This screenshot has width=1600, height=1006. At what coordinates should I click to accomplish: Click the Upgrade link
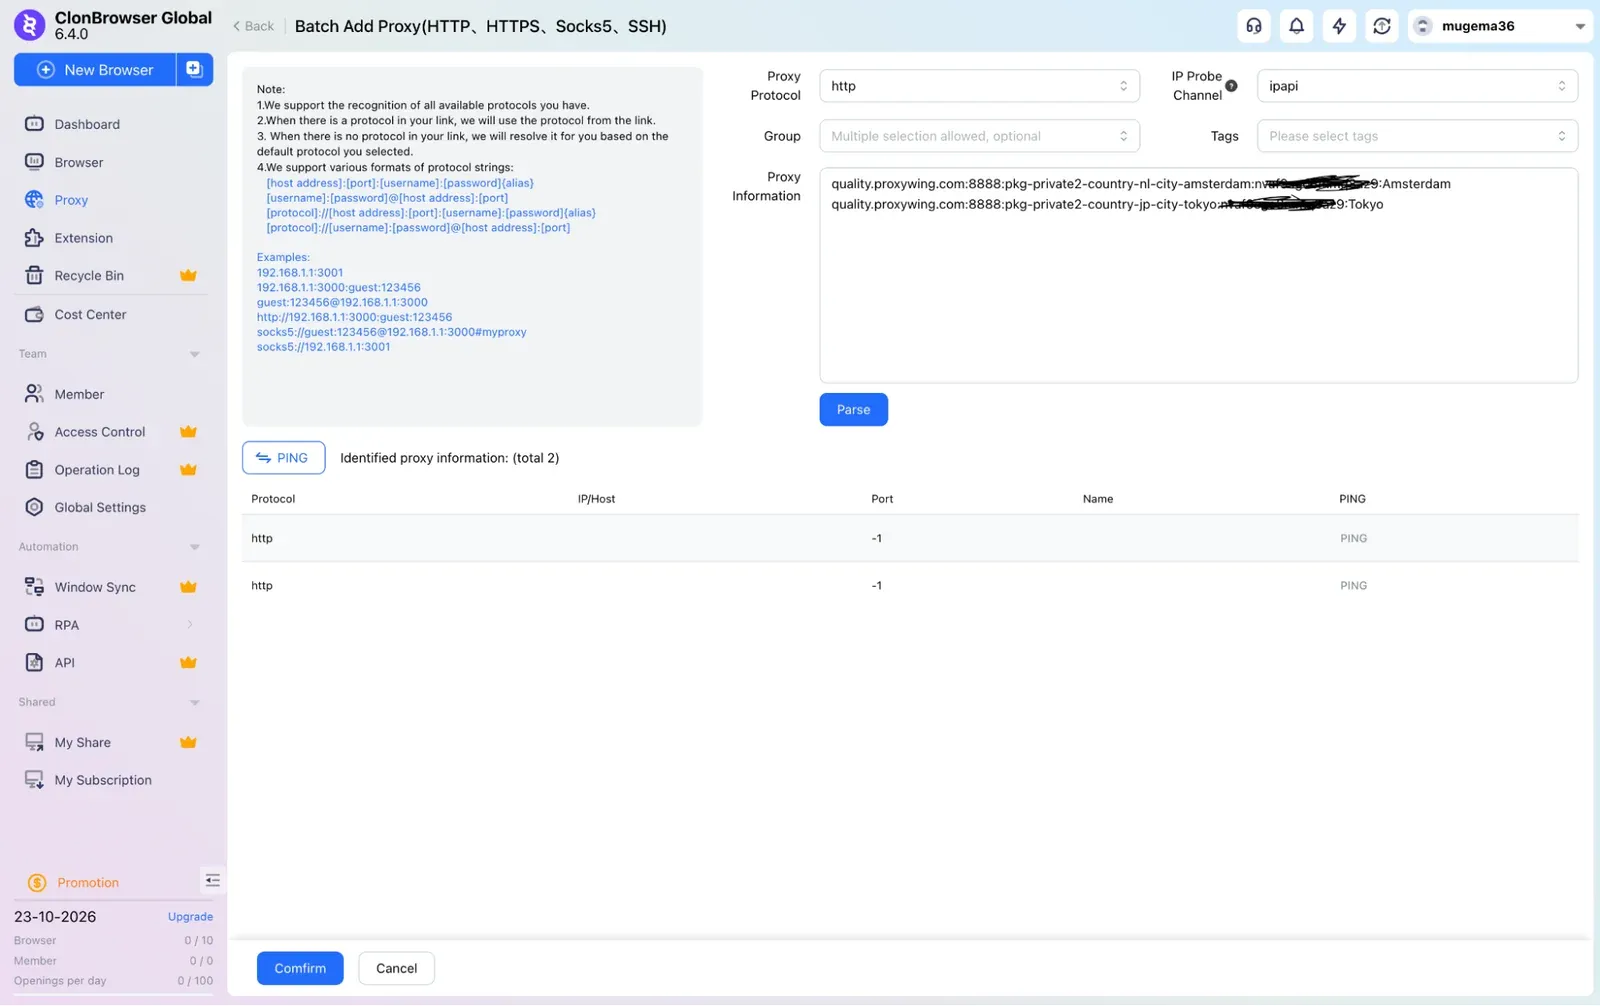click(190, 917)
